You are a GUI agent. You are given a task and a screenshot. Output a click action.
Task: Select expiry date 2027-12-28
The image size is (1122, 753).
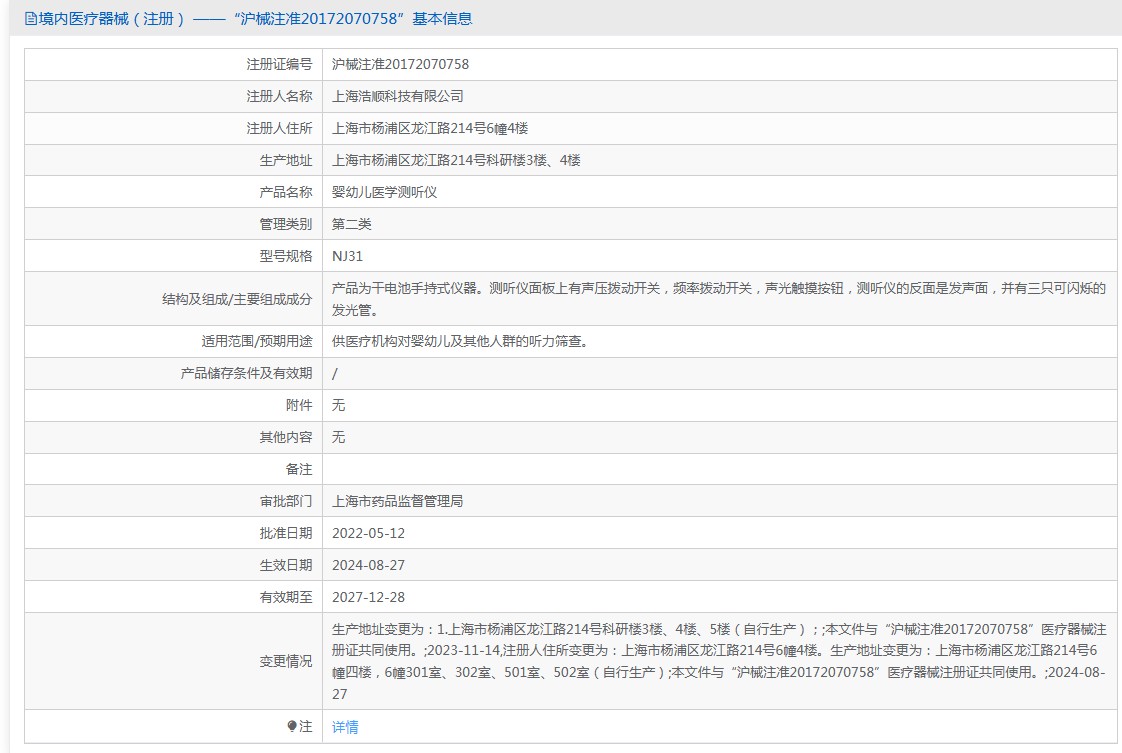pos(369,597)
